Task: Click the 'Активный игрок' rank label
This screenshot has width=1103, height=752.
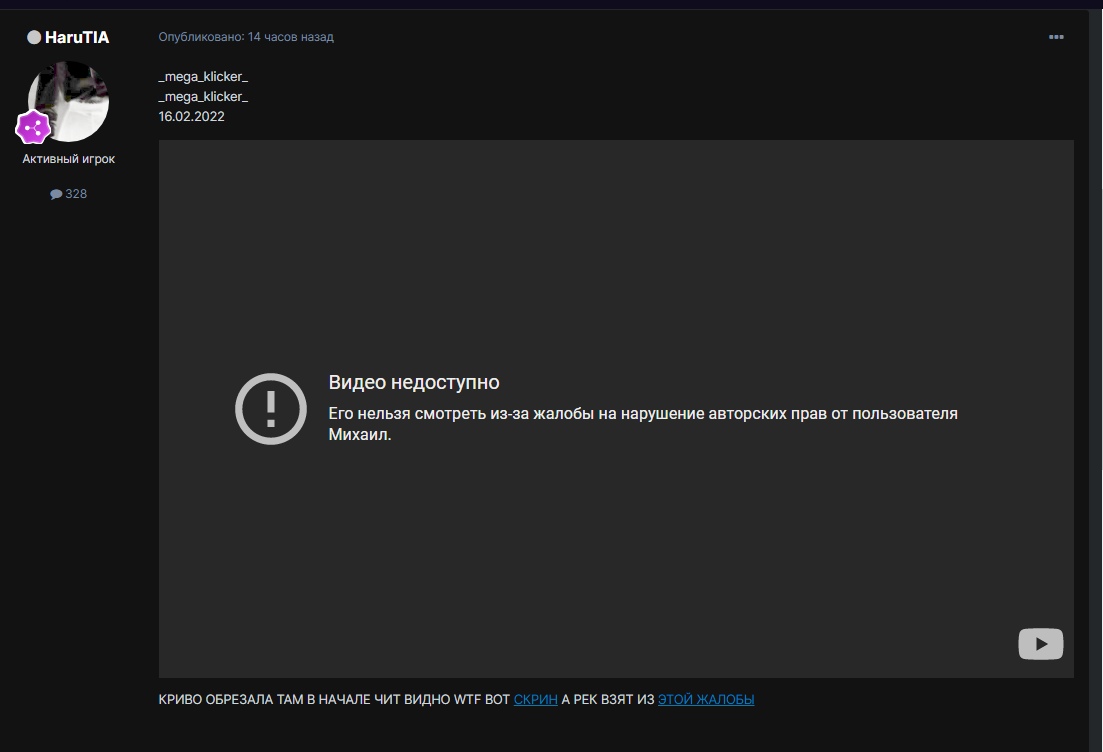Action: tap(69, 159)
